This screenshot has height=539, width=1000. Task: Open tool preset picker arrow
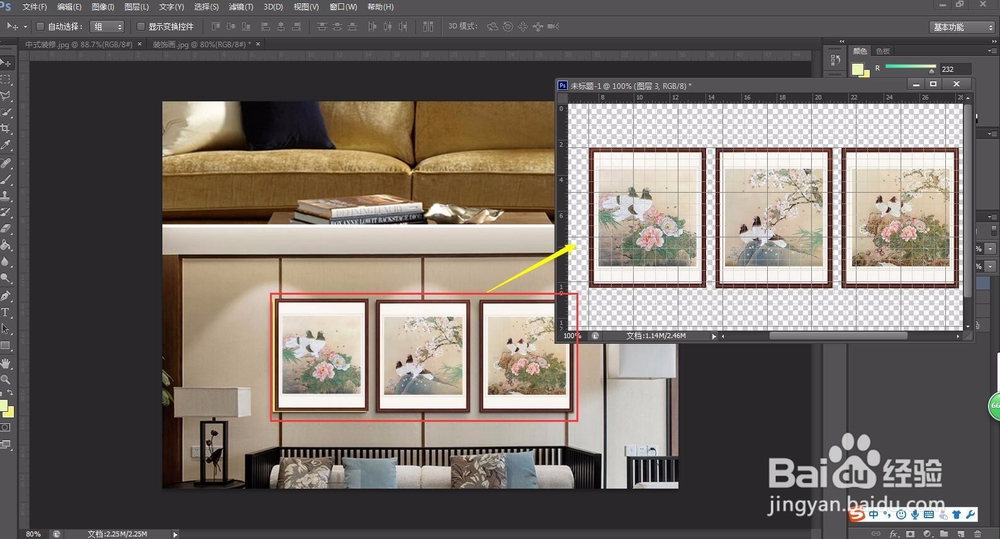point(26,27)
